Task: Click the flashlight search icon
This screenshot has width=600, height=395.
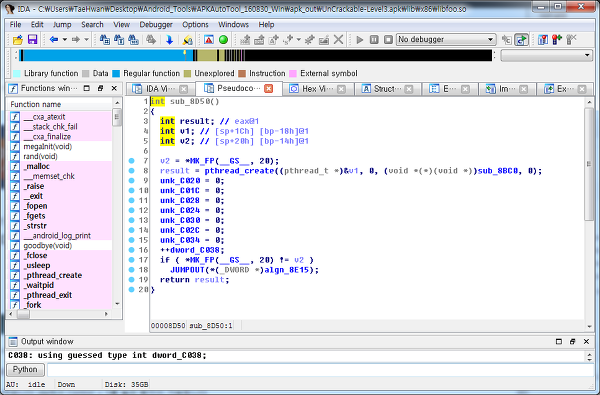Action: [x=188, y=39]
